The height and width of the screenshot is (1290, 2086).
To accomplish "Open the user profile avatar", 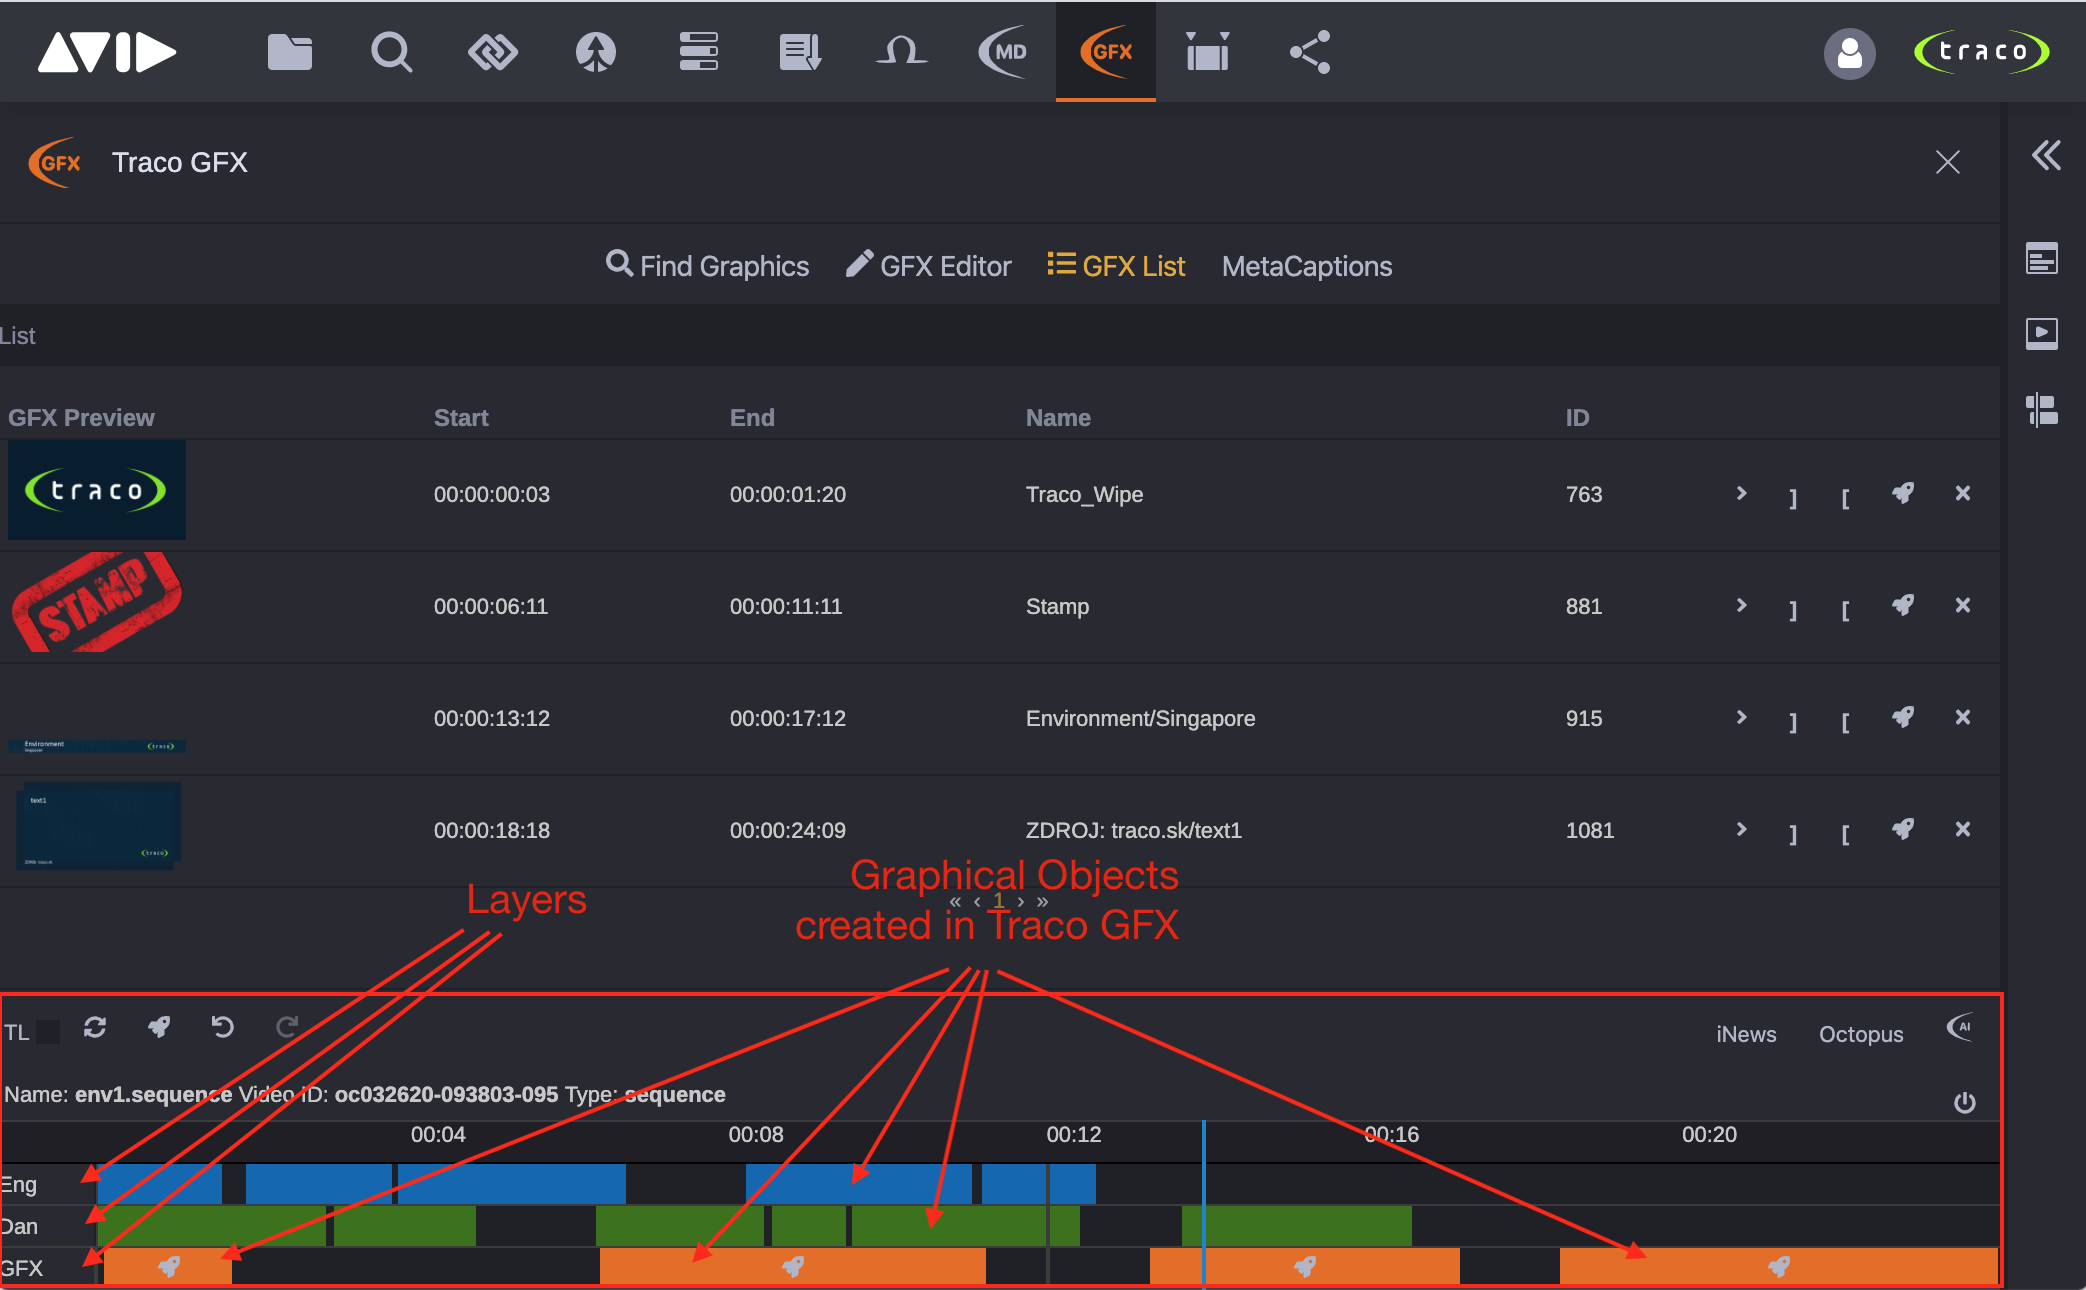I will click(x=1850, y=53).
